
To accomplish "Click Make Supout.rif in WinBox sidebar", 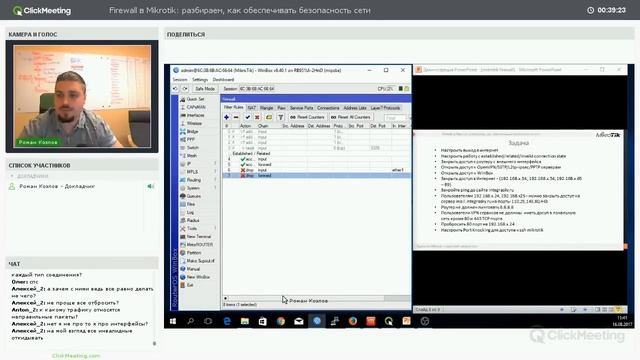I will click(198, 260).
